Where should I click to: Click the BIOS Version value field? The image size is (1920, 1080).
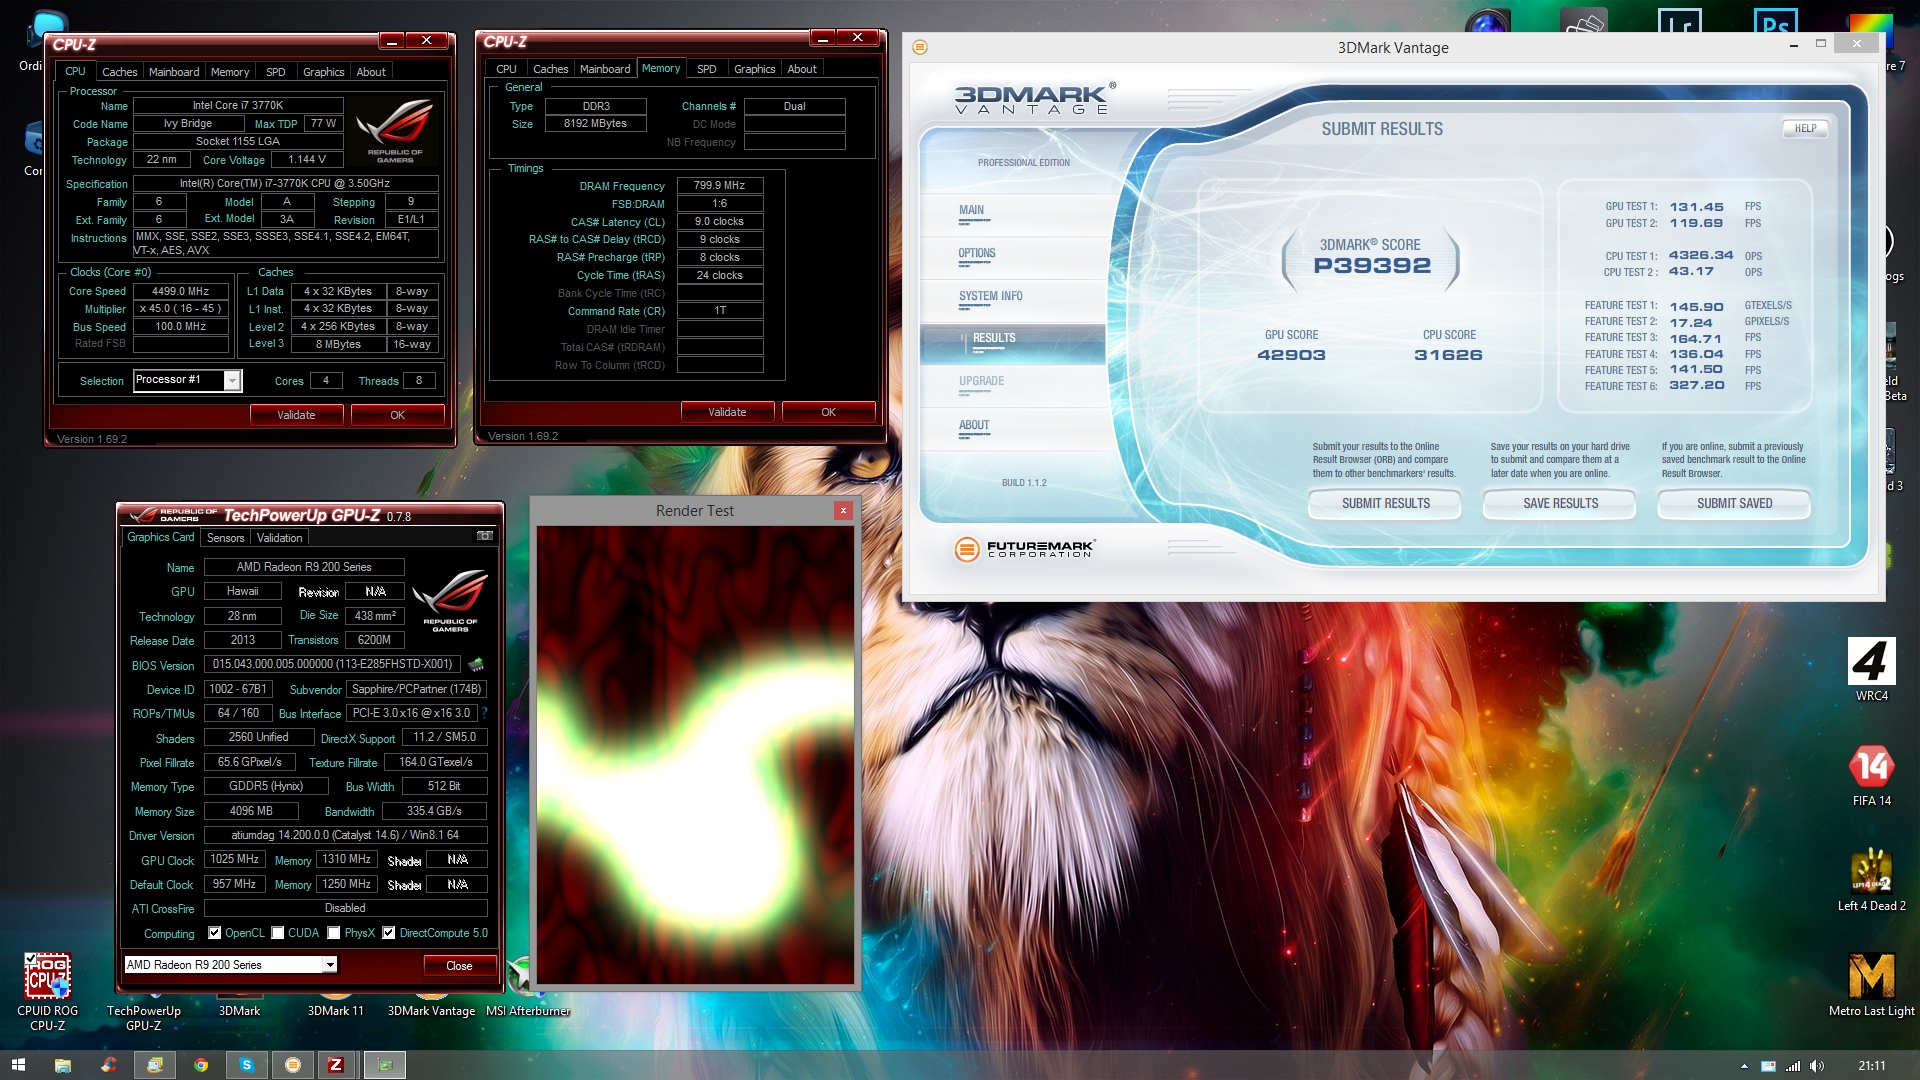click(x=332, y=664)
